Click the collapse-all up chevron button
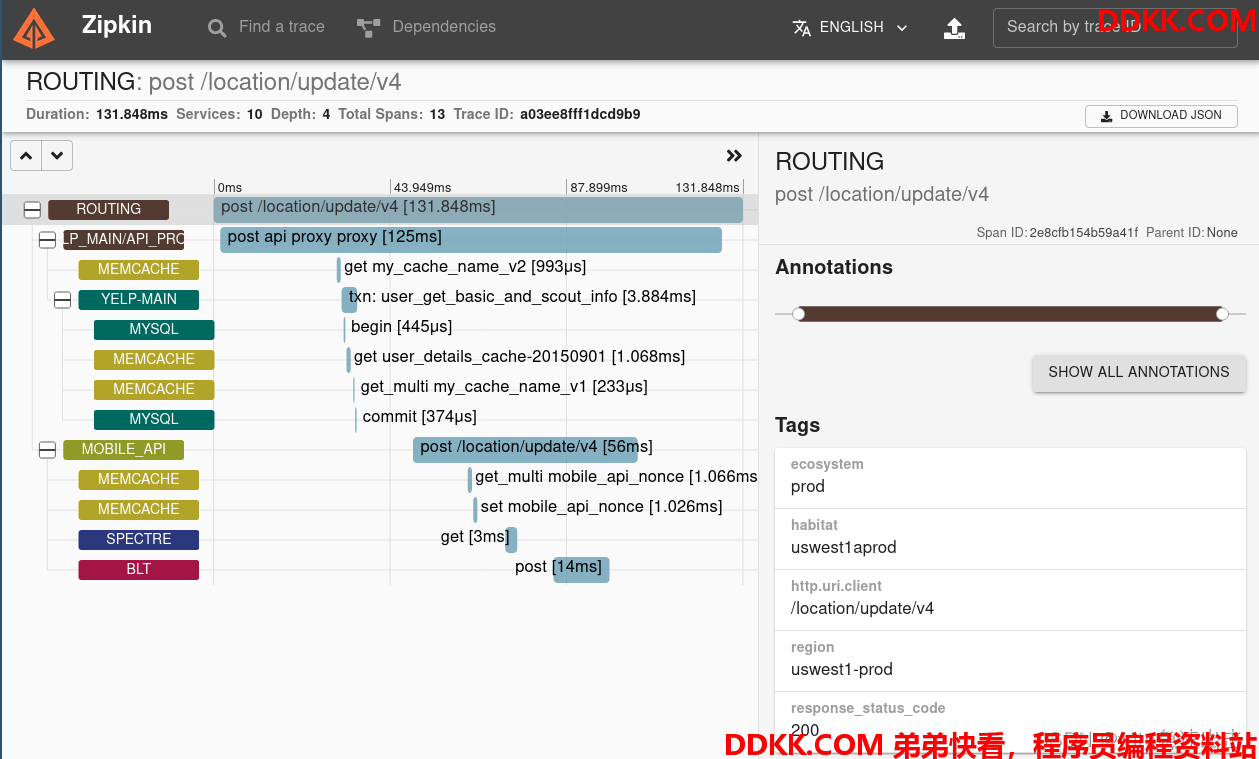 tap(26, 156)
